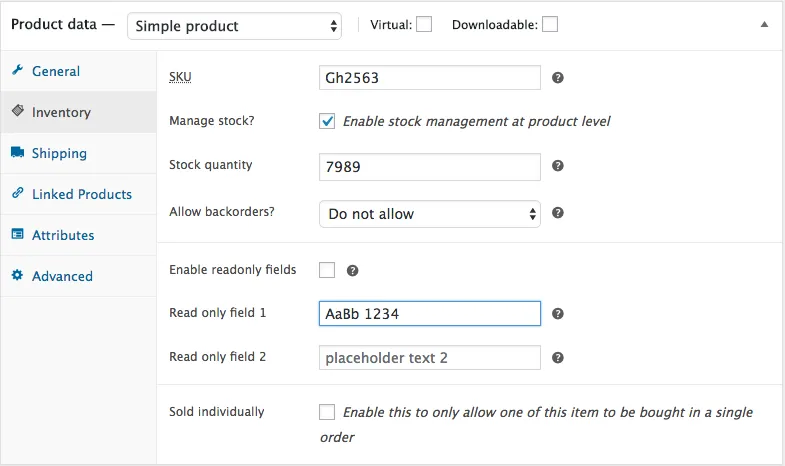The height and width of the screenshot is (466, 785).
Task: Click the Stock quantity help icon
Action: coord(558,166)
